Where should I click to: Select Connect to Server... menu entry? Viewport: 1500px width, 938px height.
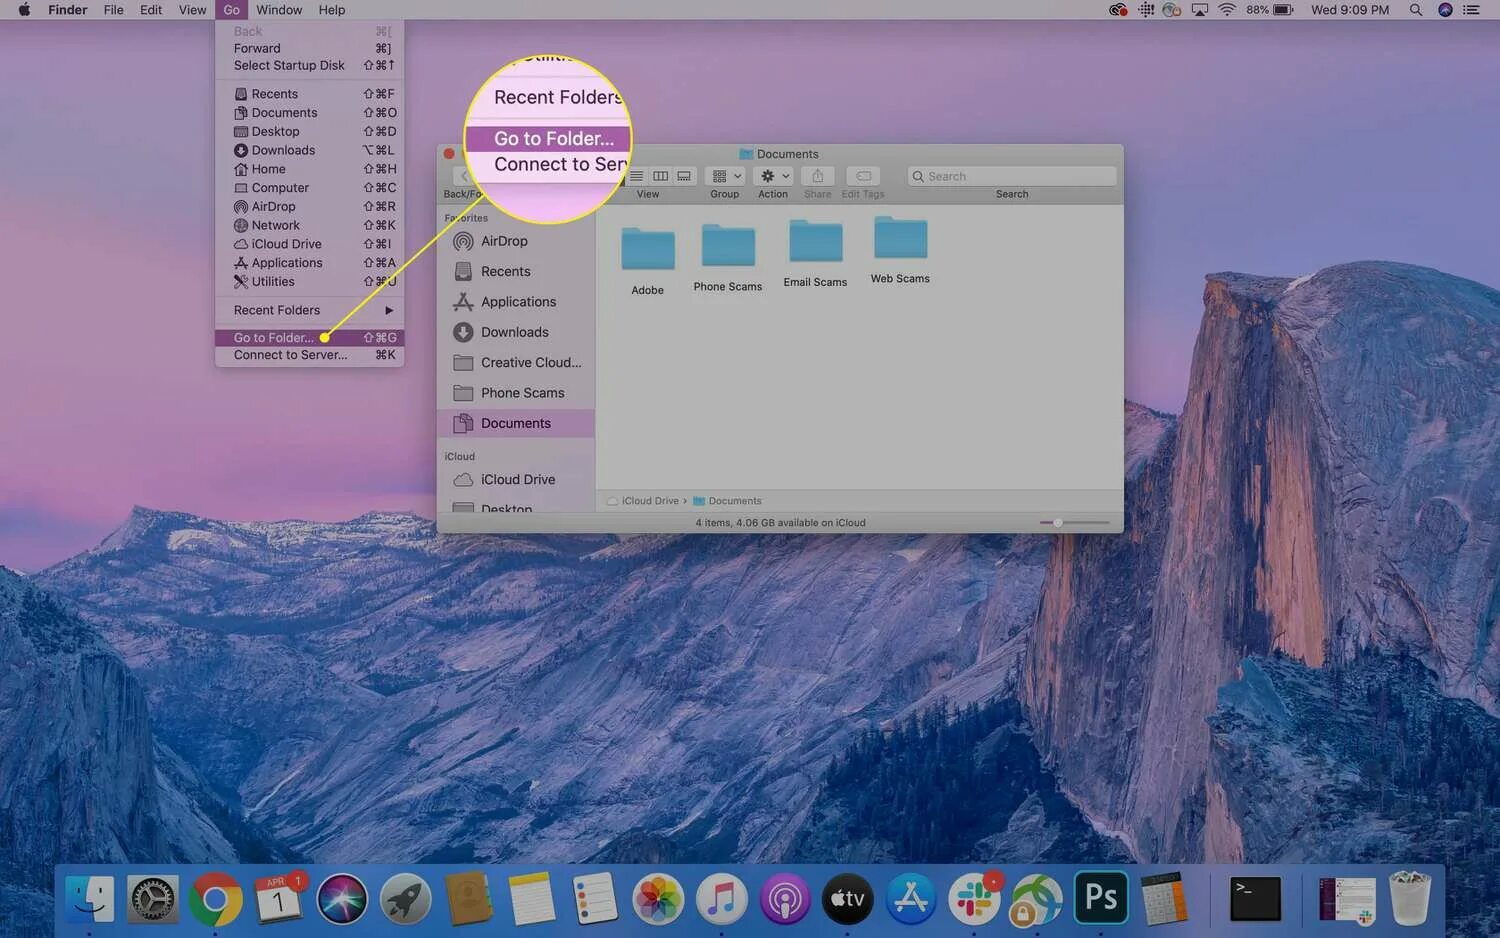(x=309, y=355)
